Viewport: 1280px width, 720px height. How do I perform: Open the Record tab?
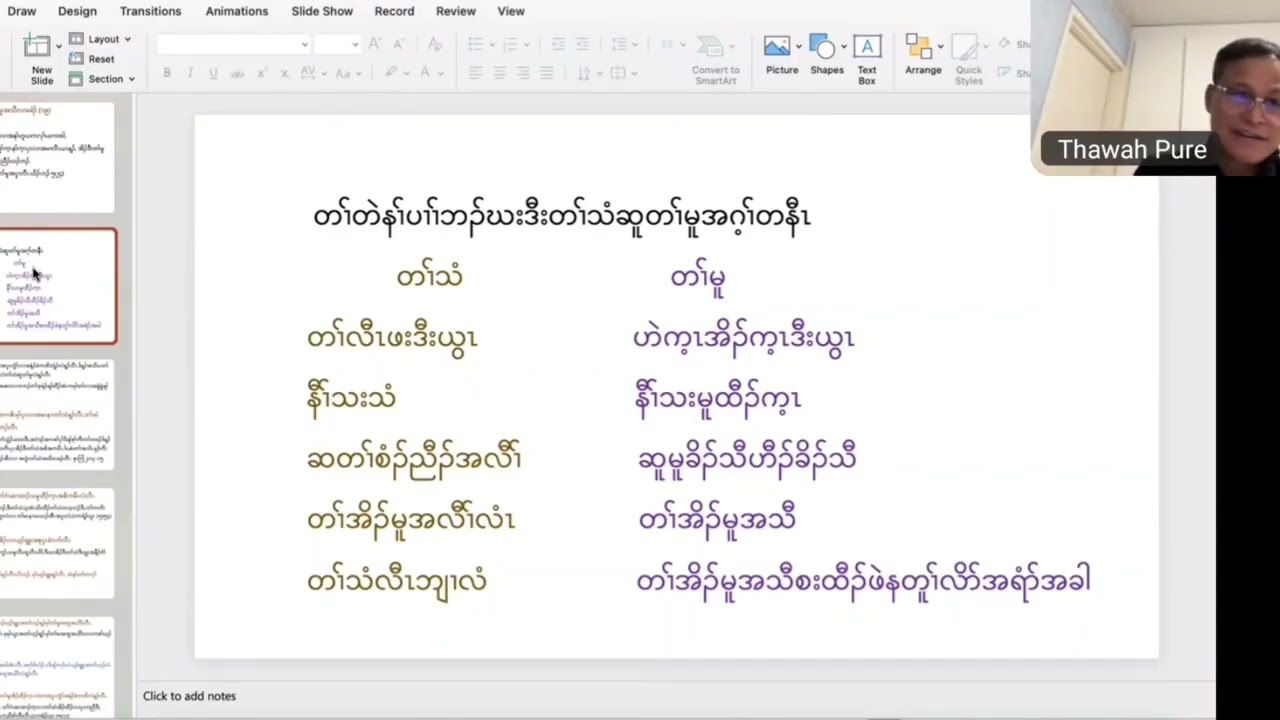coord(394,11)
